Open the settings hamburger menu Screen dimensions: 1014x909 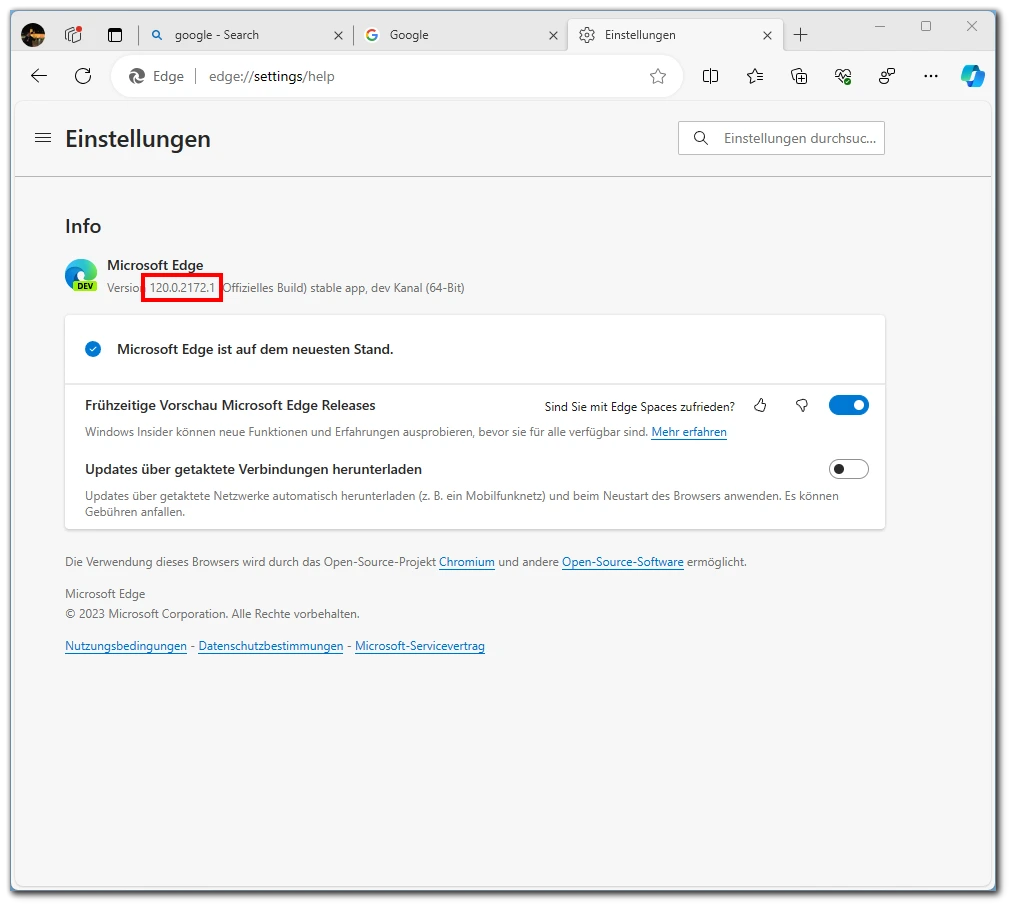point(43,138)
